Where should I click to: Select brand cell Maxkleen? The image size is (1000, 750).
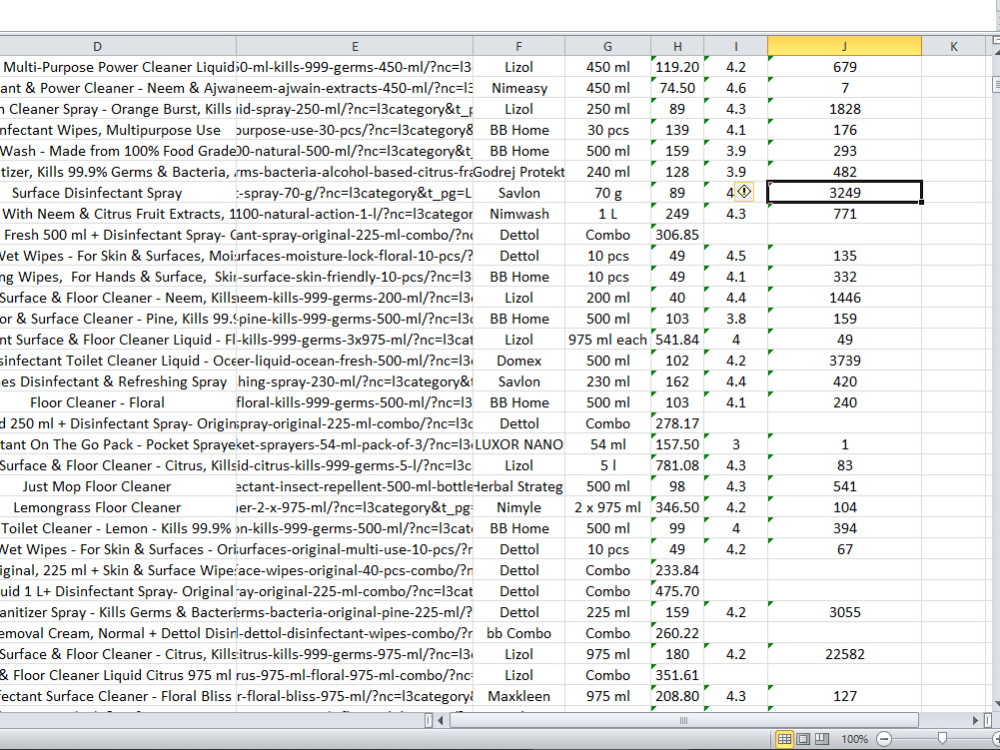(x=518, y=696)
